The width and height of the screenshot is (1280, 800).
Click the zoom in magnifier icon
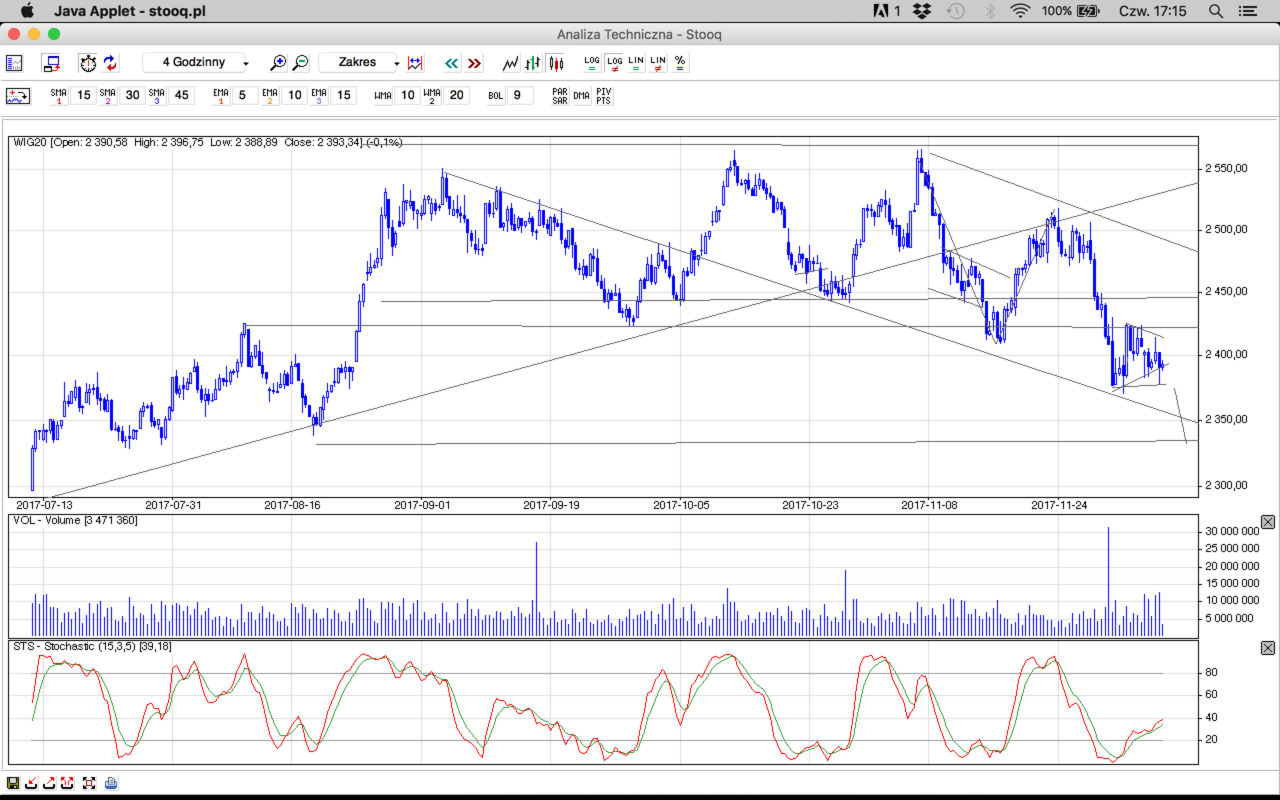pos(278,63)
